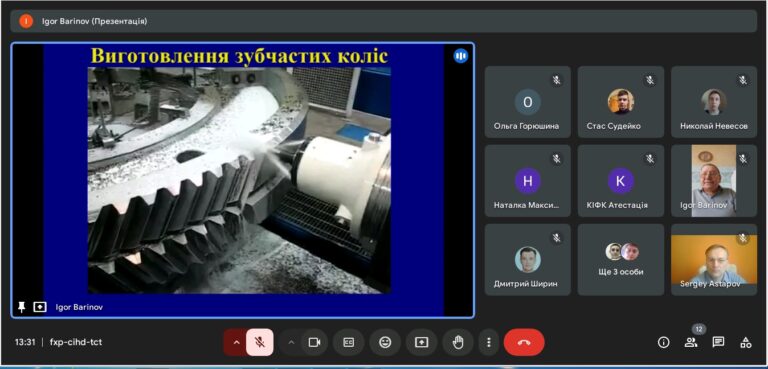Open the 'Ще 3 особи' tile

[621, 260]
